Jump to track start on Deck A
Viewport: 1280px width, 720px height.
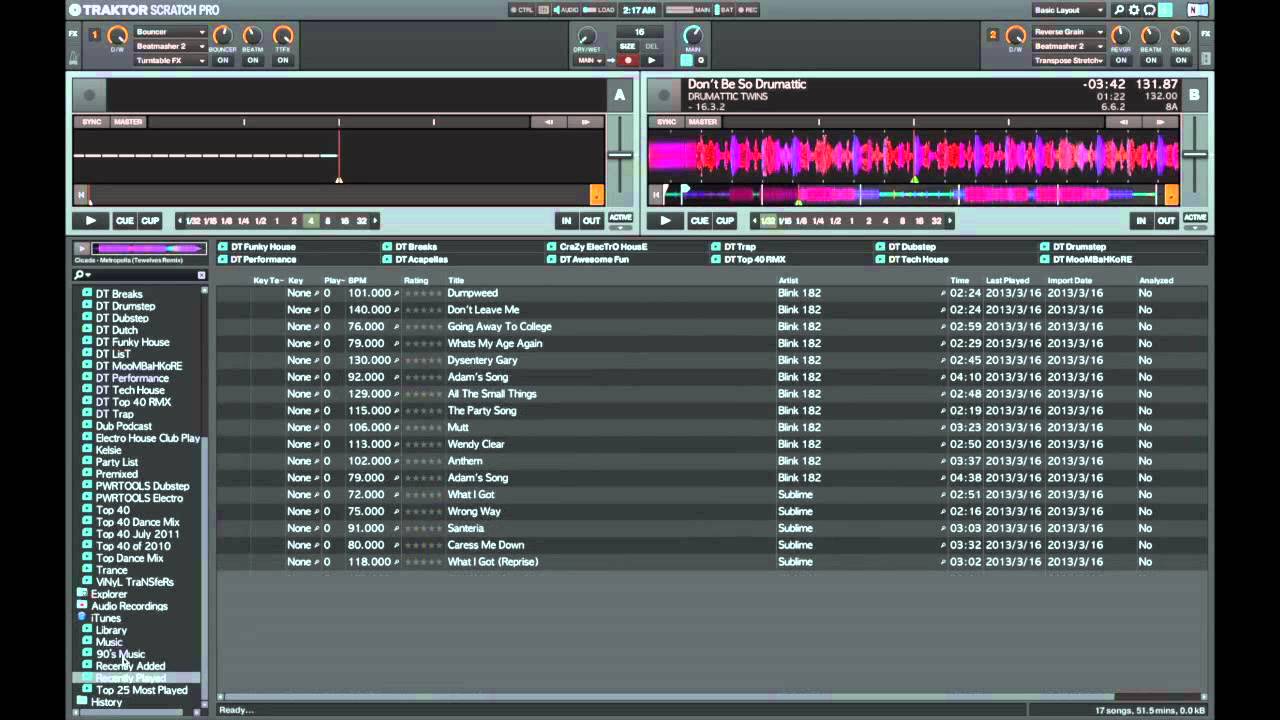(x=81, y=195)
